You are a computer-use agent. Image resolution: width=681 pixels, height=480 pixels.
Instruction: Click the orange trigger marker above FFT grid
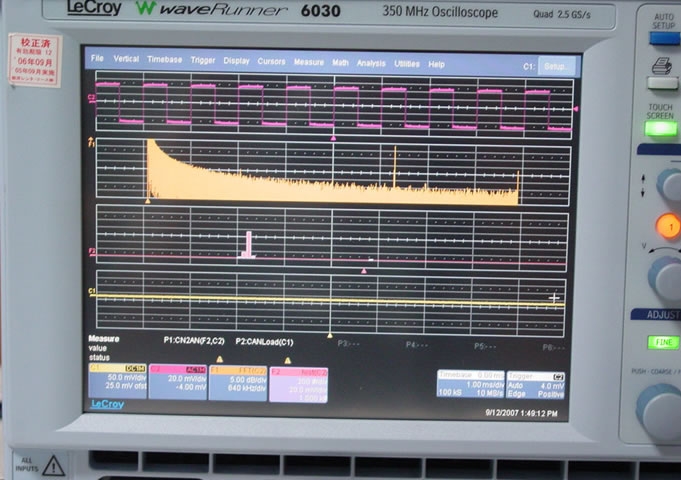click(333, 136)
